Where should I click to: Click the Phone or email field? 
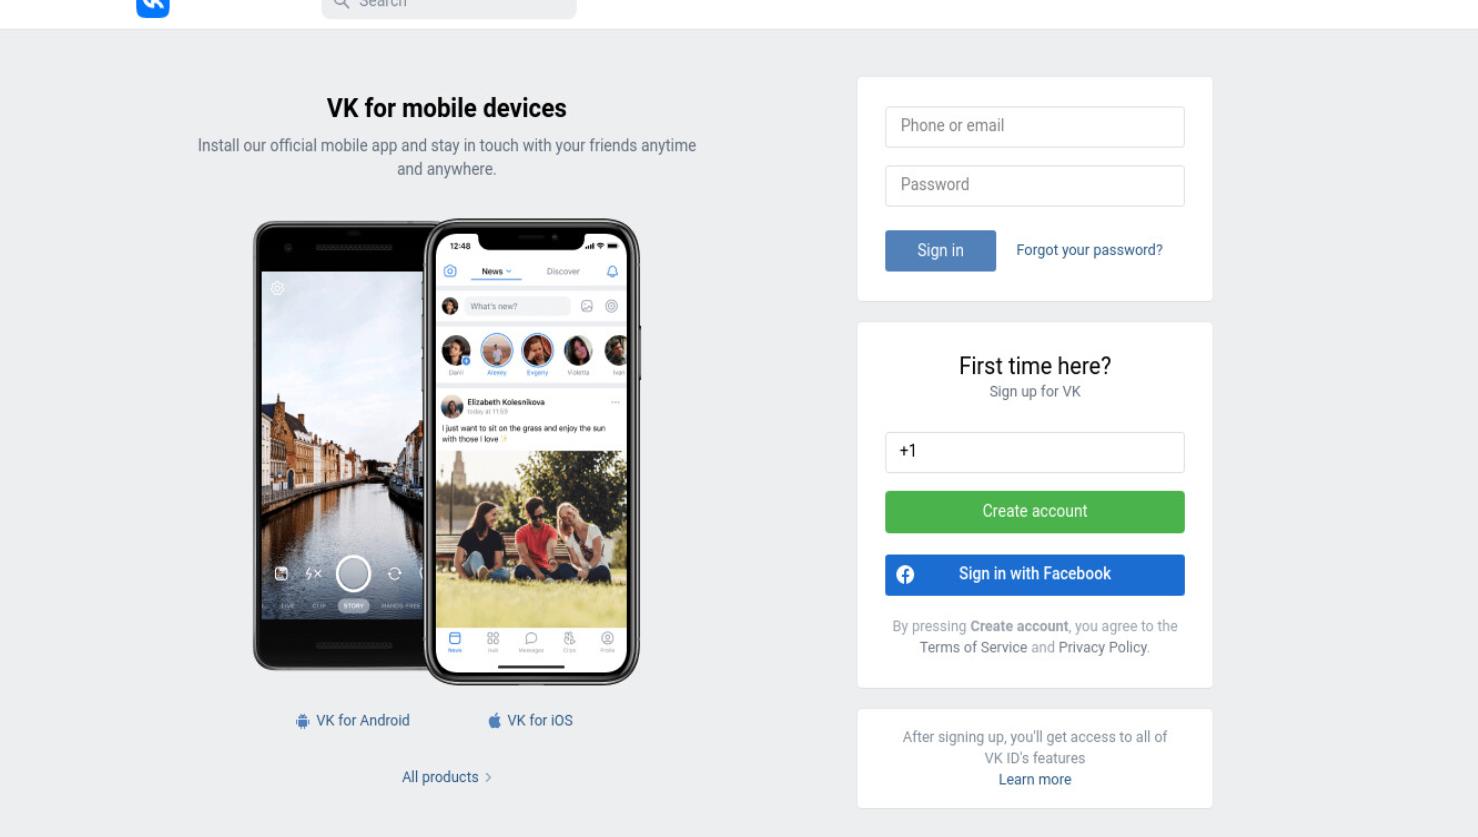click(1035, 127)
